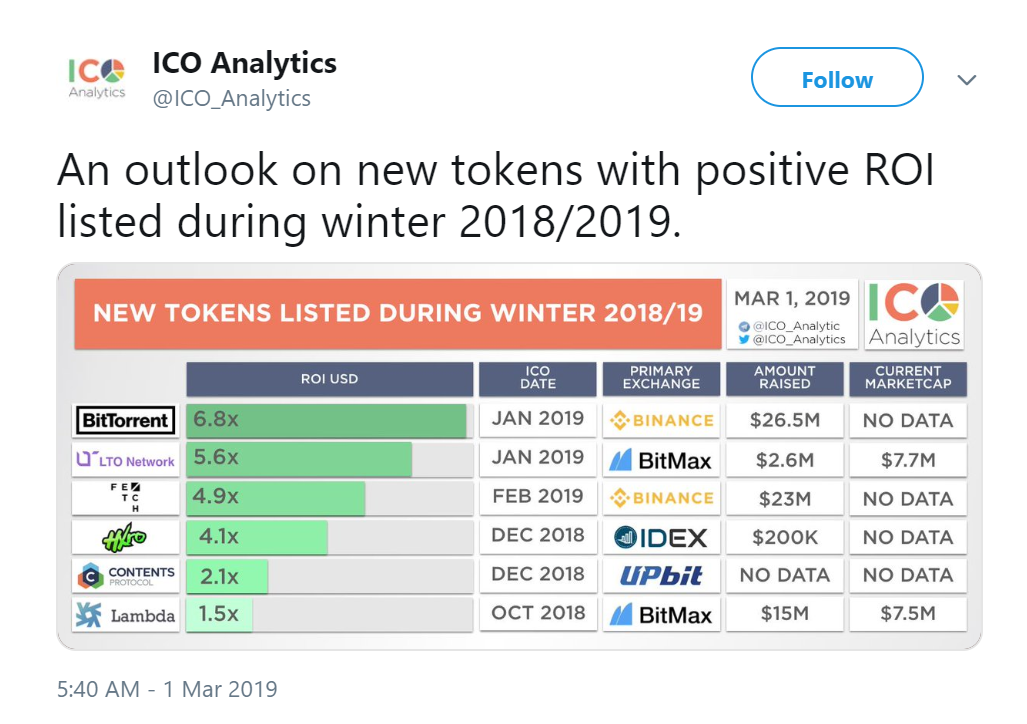Click the BitTorrent 6.8x ROI bar
This screenshot has height=724, width=1027.
click(x=326, y=420)
